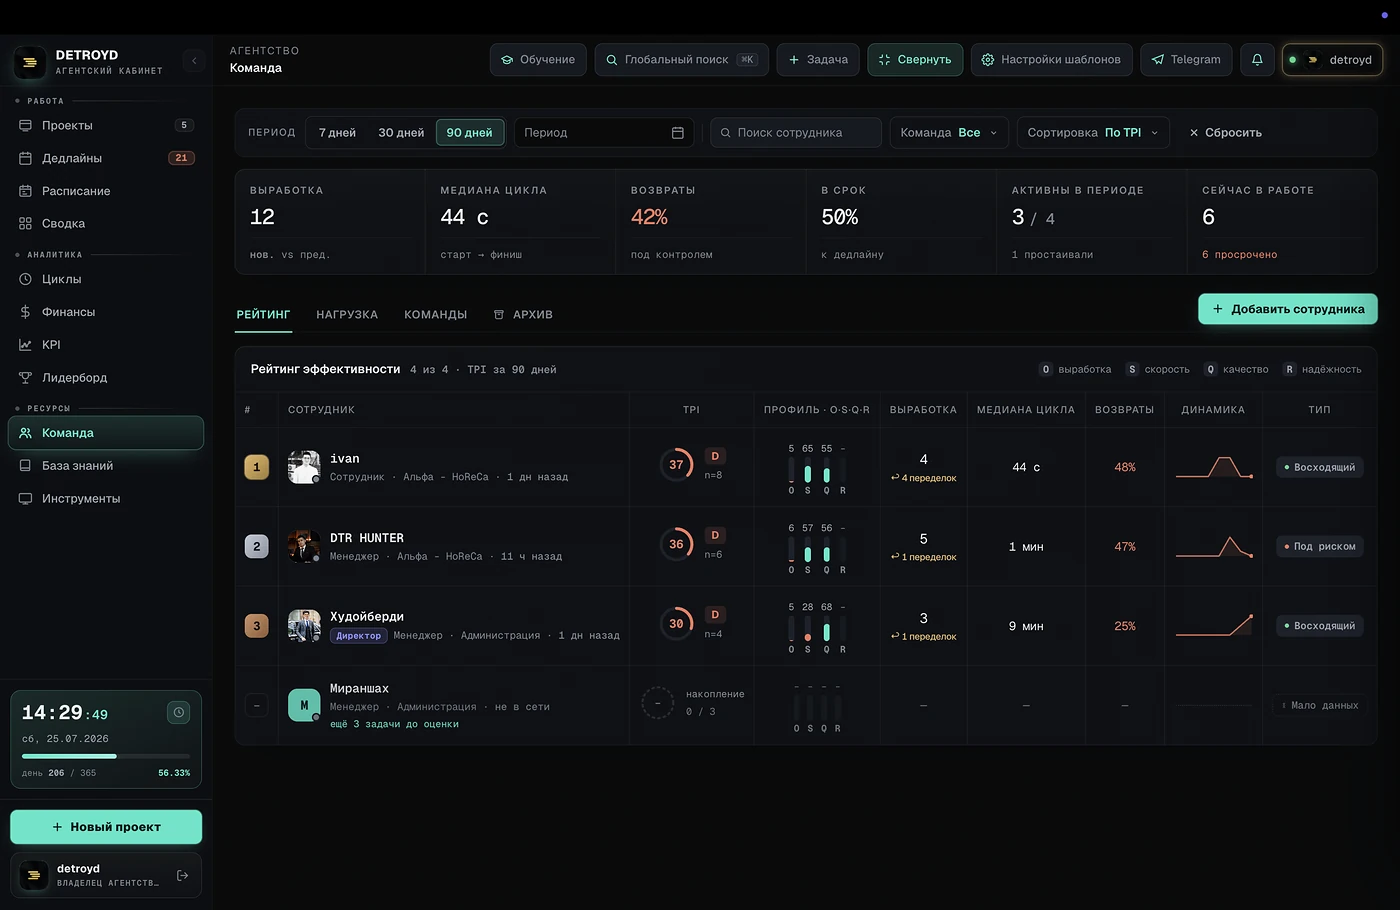Click the calendar icon in Период field

pyautogui.click(x=677, y=132)
